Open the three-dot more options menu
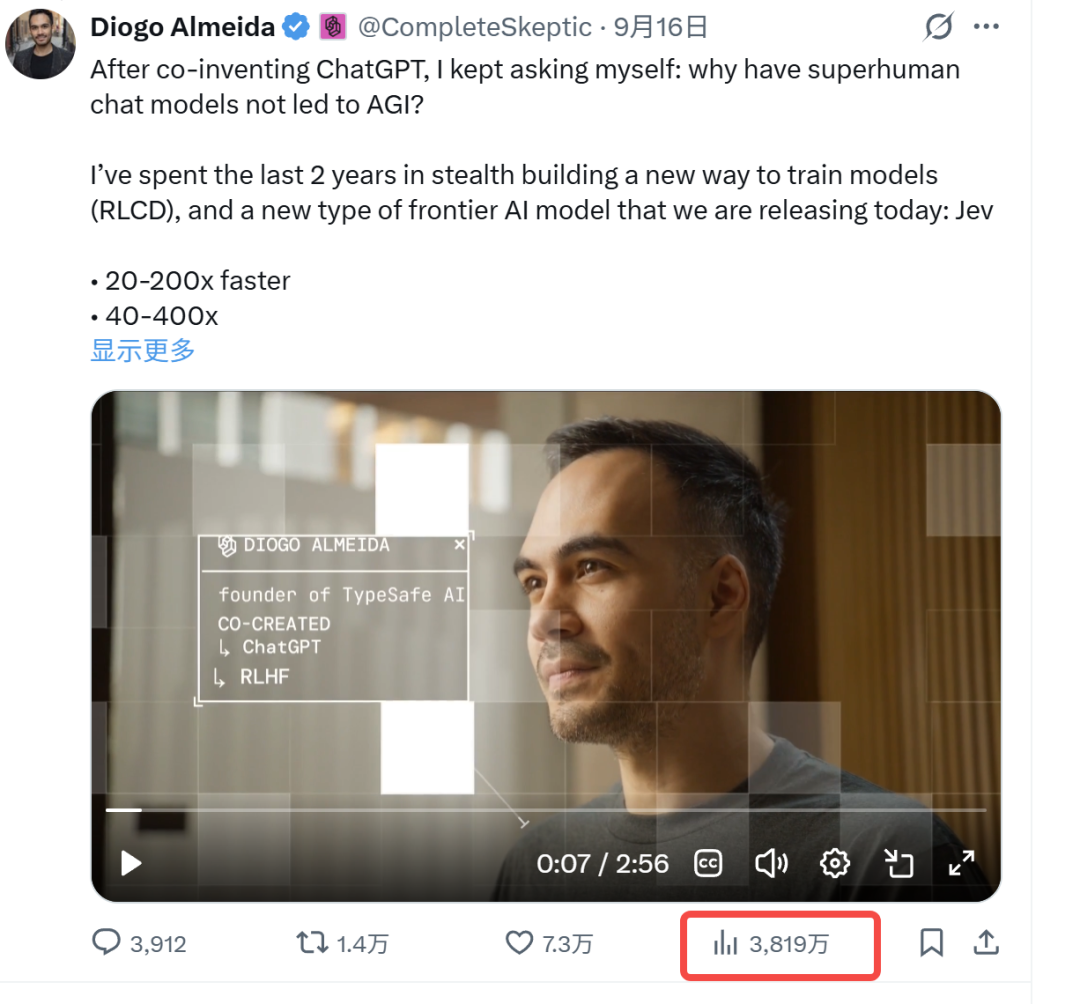The height and width of the screenshot is (1004, 1080). click(986, 27)
